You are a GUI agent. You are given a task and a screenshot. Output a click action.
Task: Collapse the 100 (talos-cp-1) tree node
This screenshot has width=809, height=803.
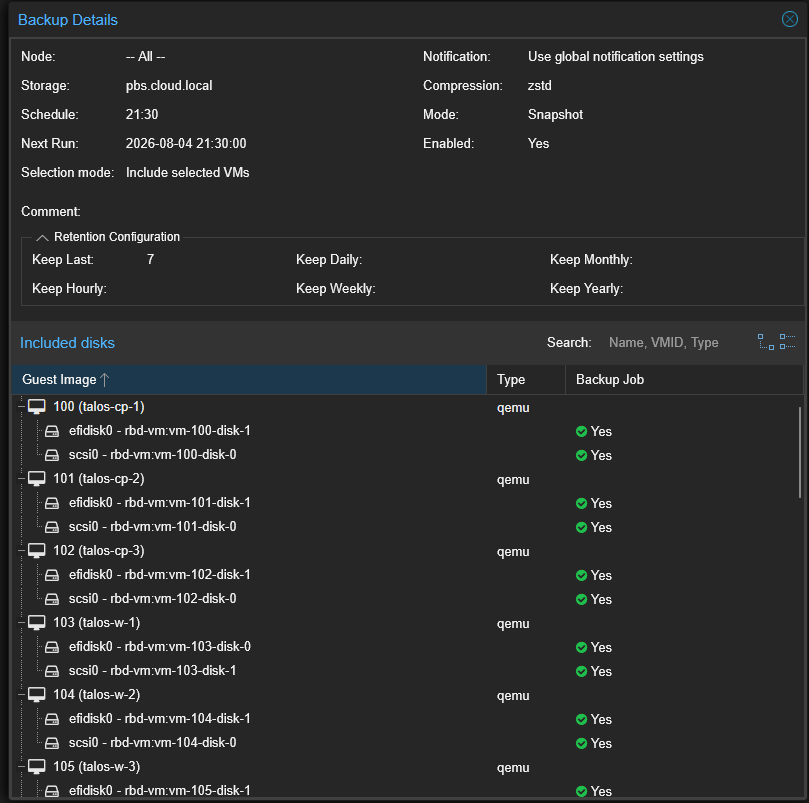pos(22,407)
